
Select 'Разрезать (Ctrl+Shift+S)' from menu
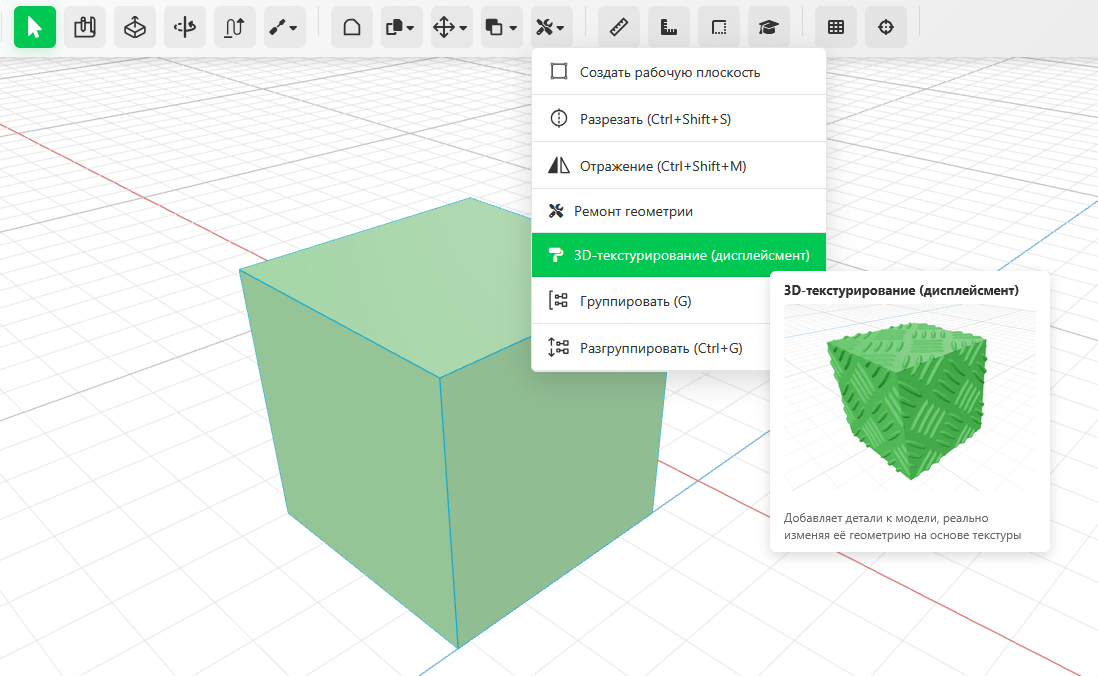[679, 118]
